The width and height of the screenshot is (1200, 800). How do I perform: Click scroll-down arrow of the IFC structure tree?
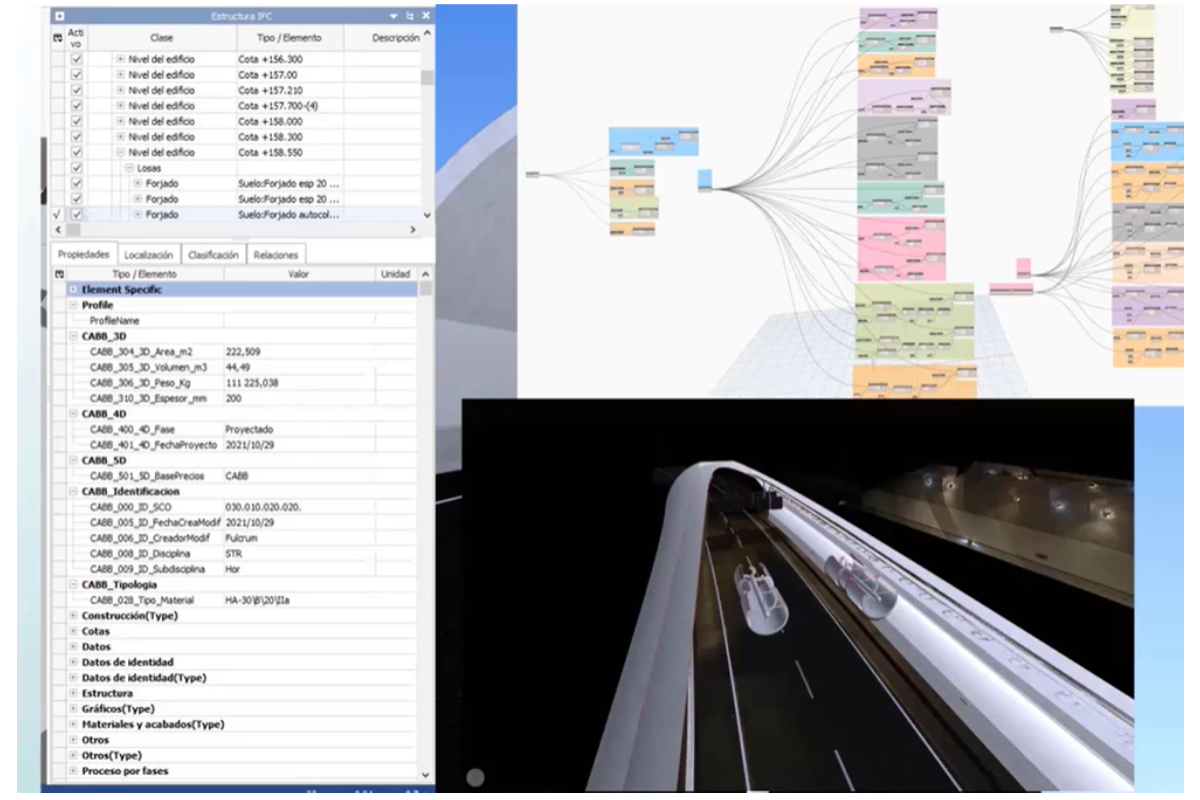pos(428,215)
